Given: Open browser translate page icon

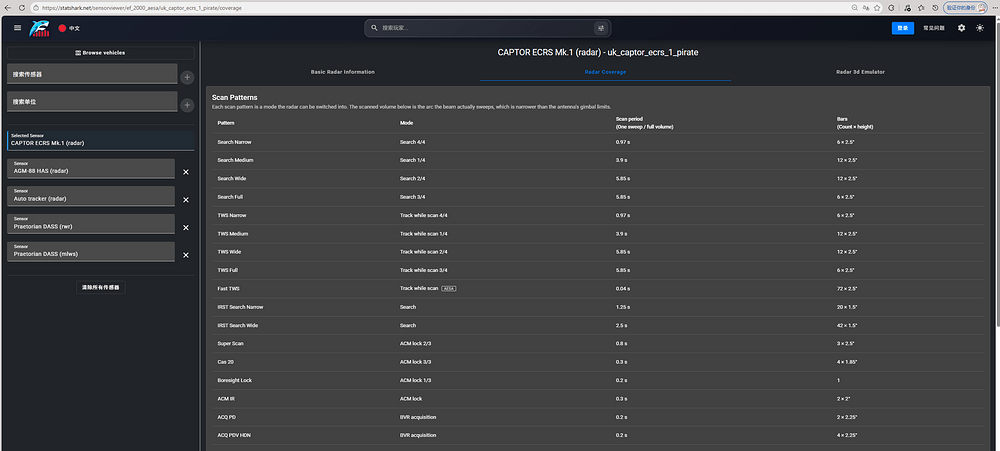Looking at the screenshot, I should (866, 8).
